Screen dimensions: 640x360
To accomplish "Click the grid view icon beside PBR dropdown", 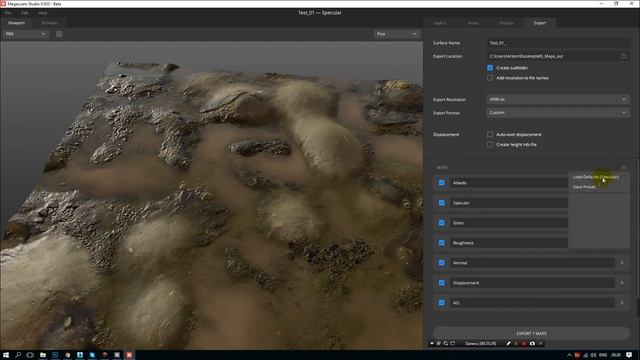I will 59,34.
